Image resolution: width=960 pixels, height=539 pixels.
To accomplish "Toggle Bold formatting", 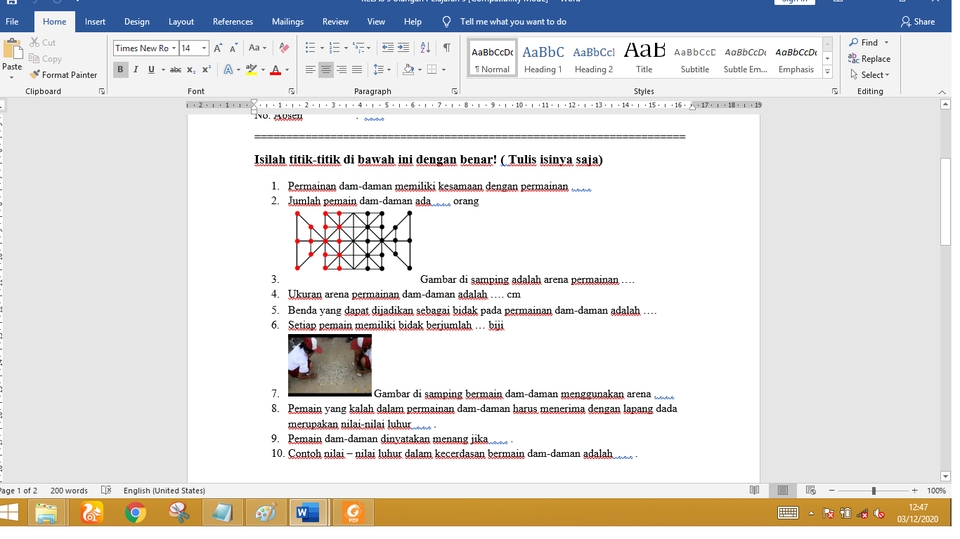I will point(120,70).
